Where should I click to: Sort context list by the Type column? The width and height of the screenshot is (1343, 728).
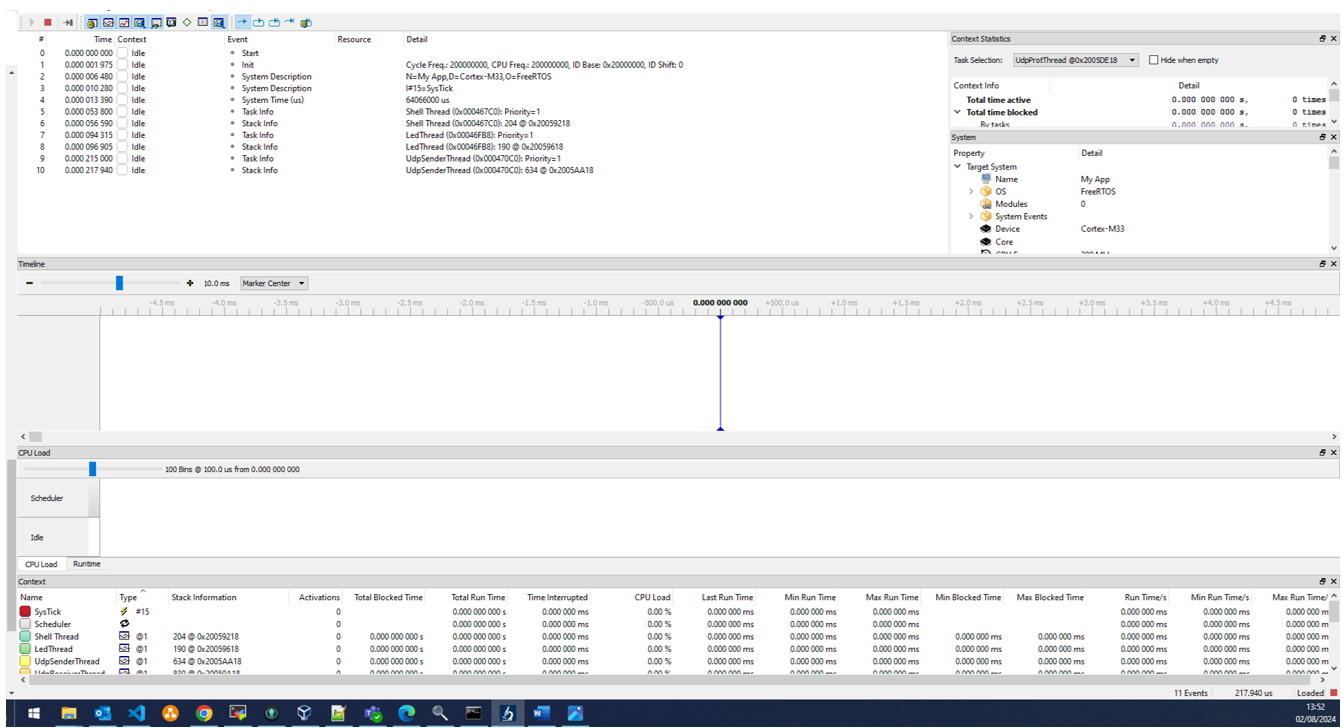128,597
